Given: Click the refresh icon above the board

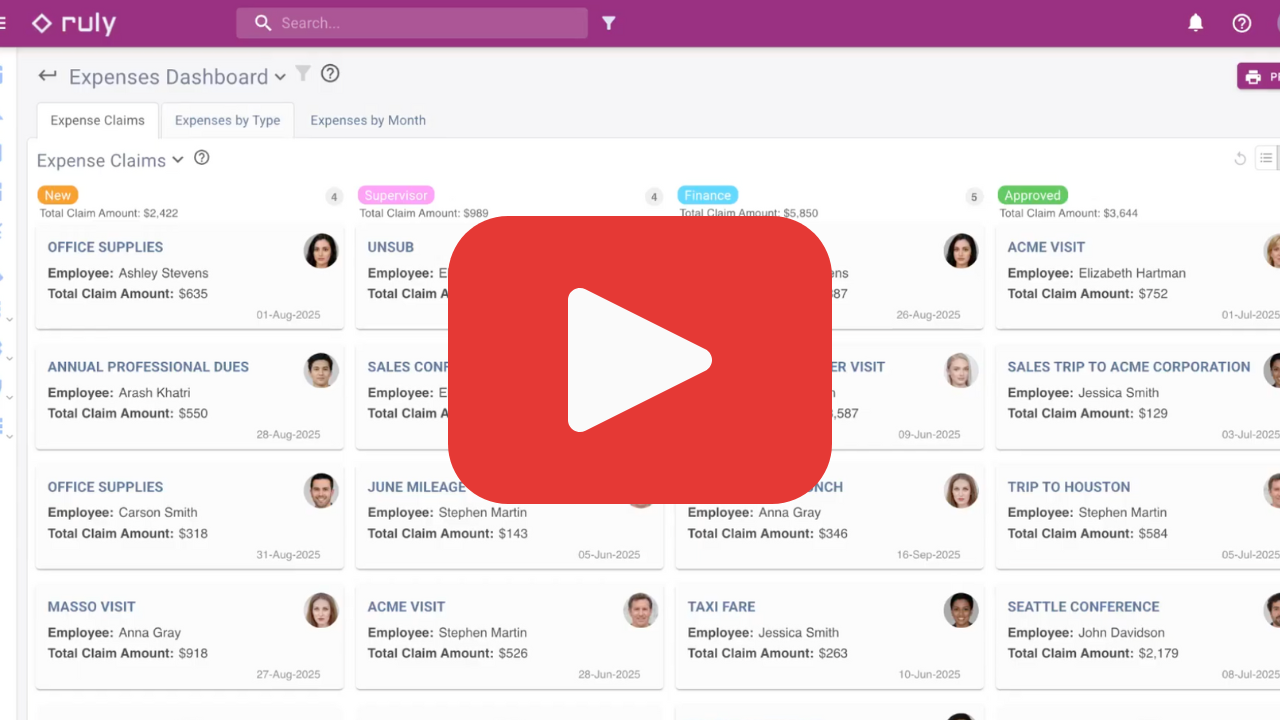Looking at the screenshot, I should (x=1240, y=158).
